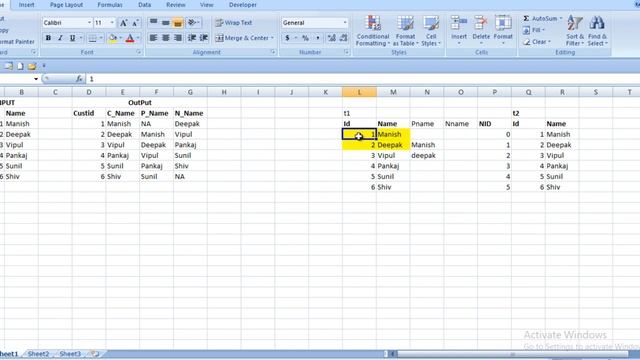Open Font dialog launcher
640x360 pixels.
point(139,52)
